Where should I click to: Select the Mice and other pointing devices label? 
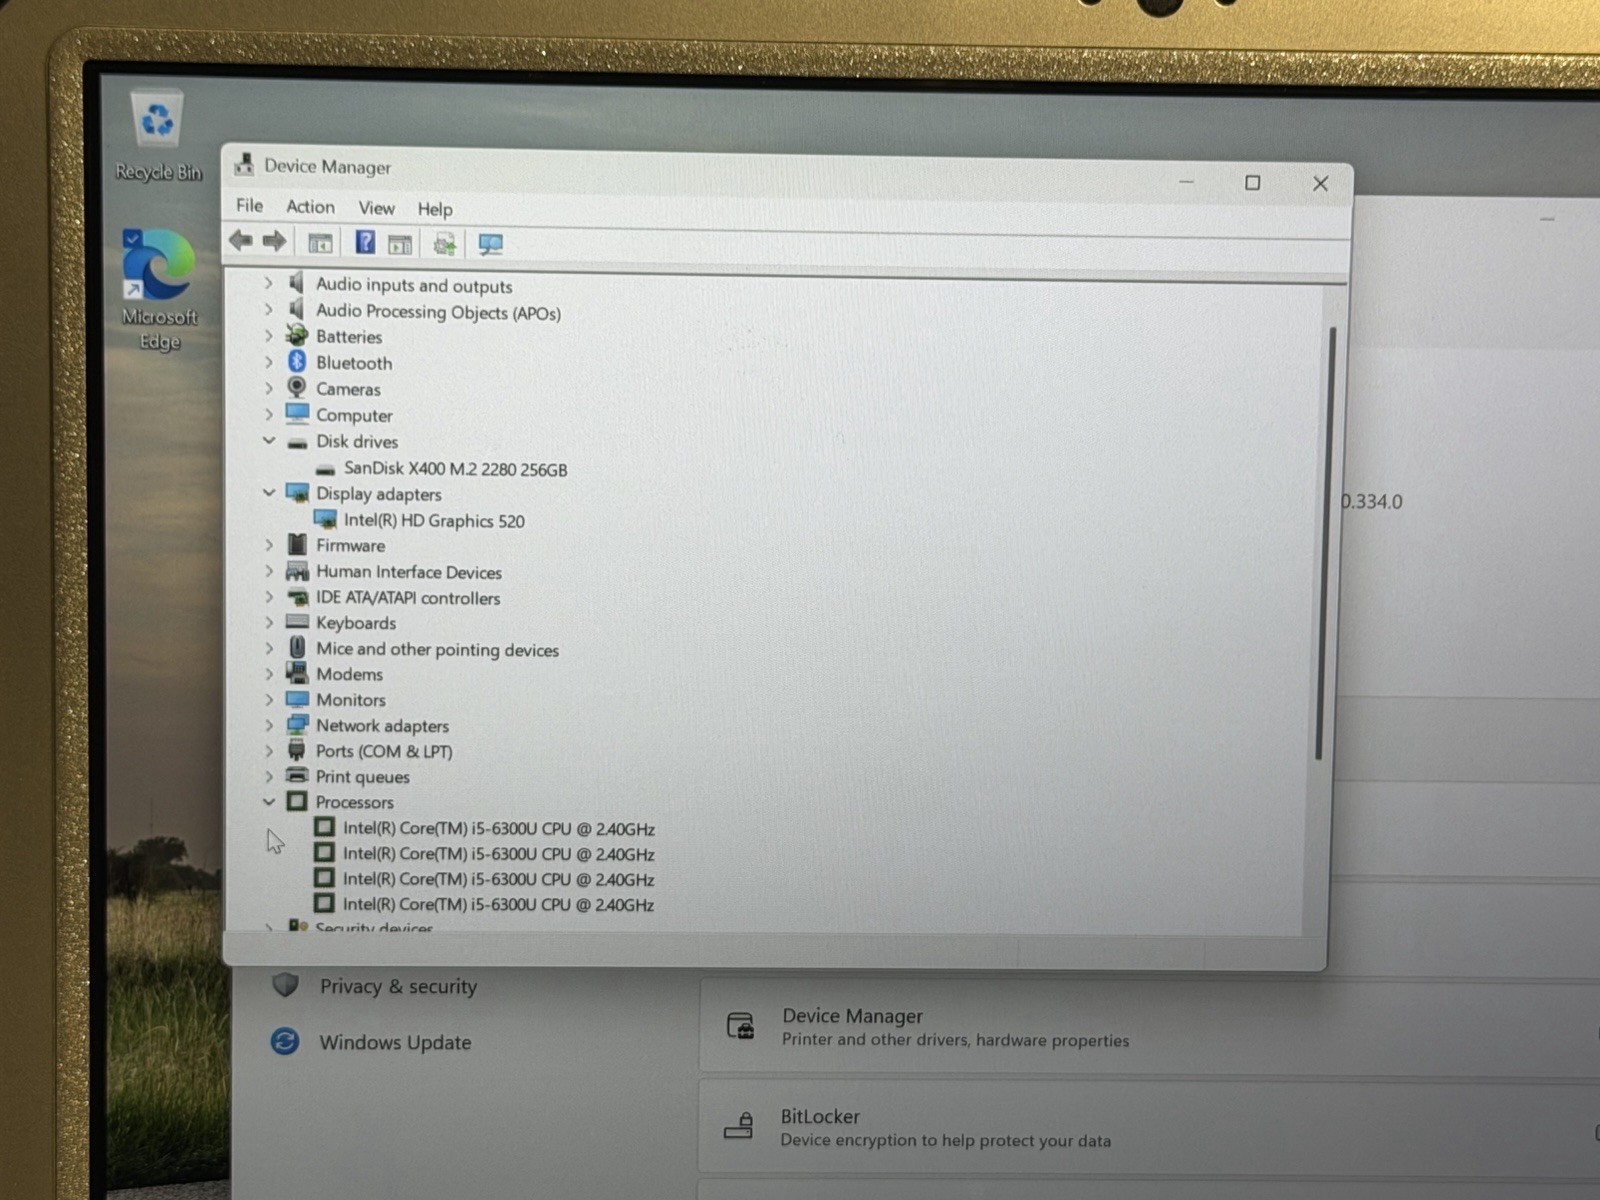[437, 649]
